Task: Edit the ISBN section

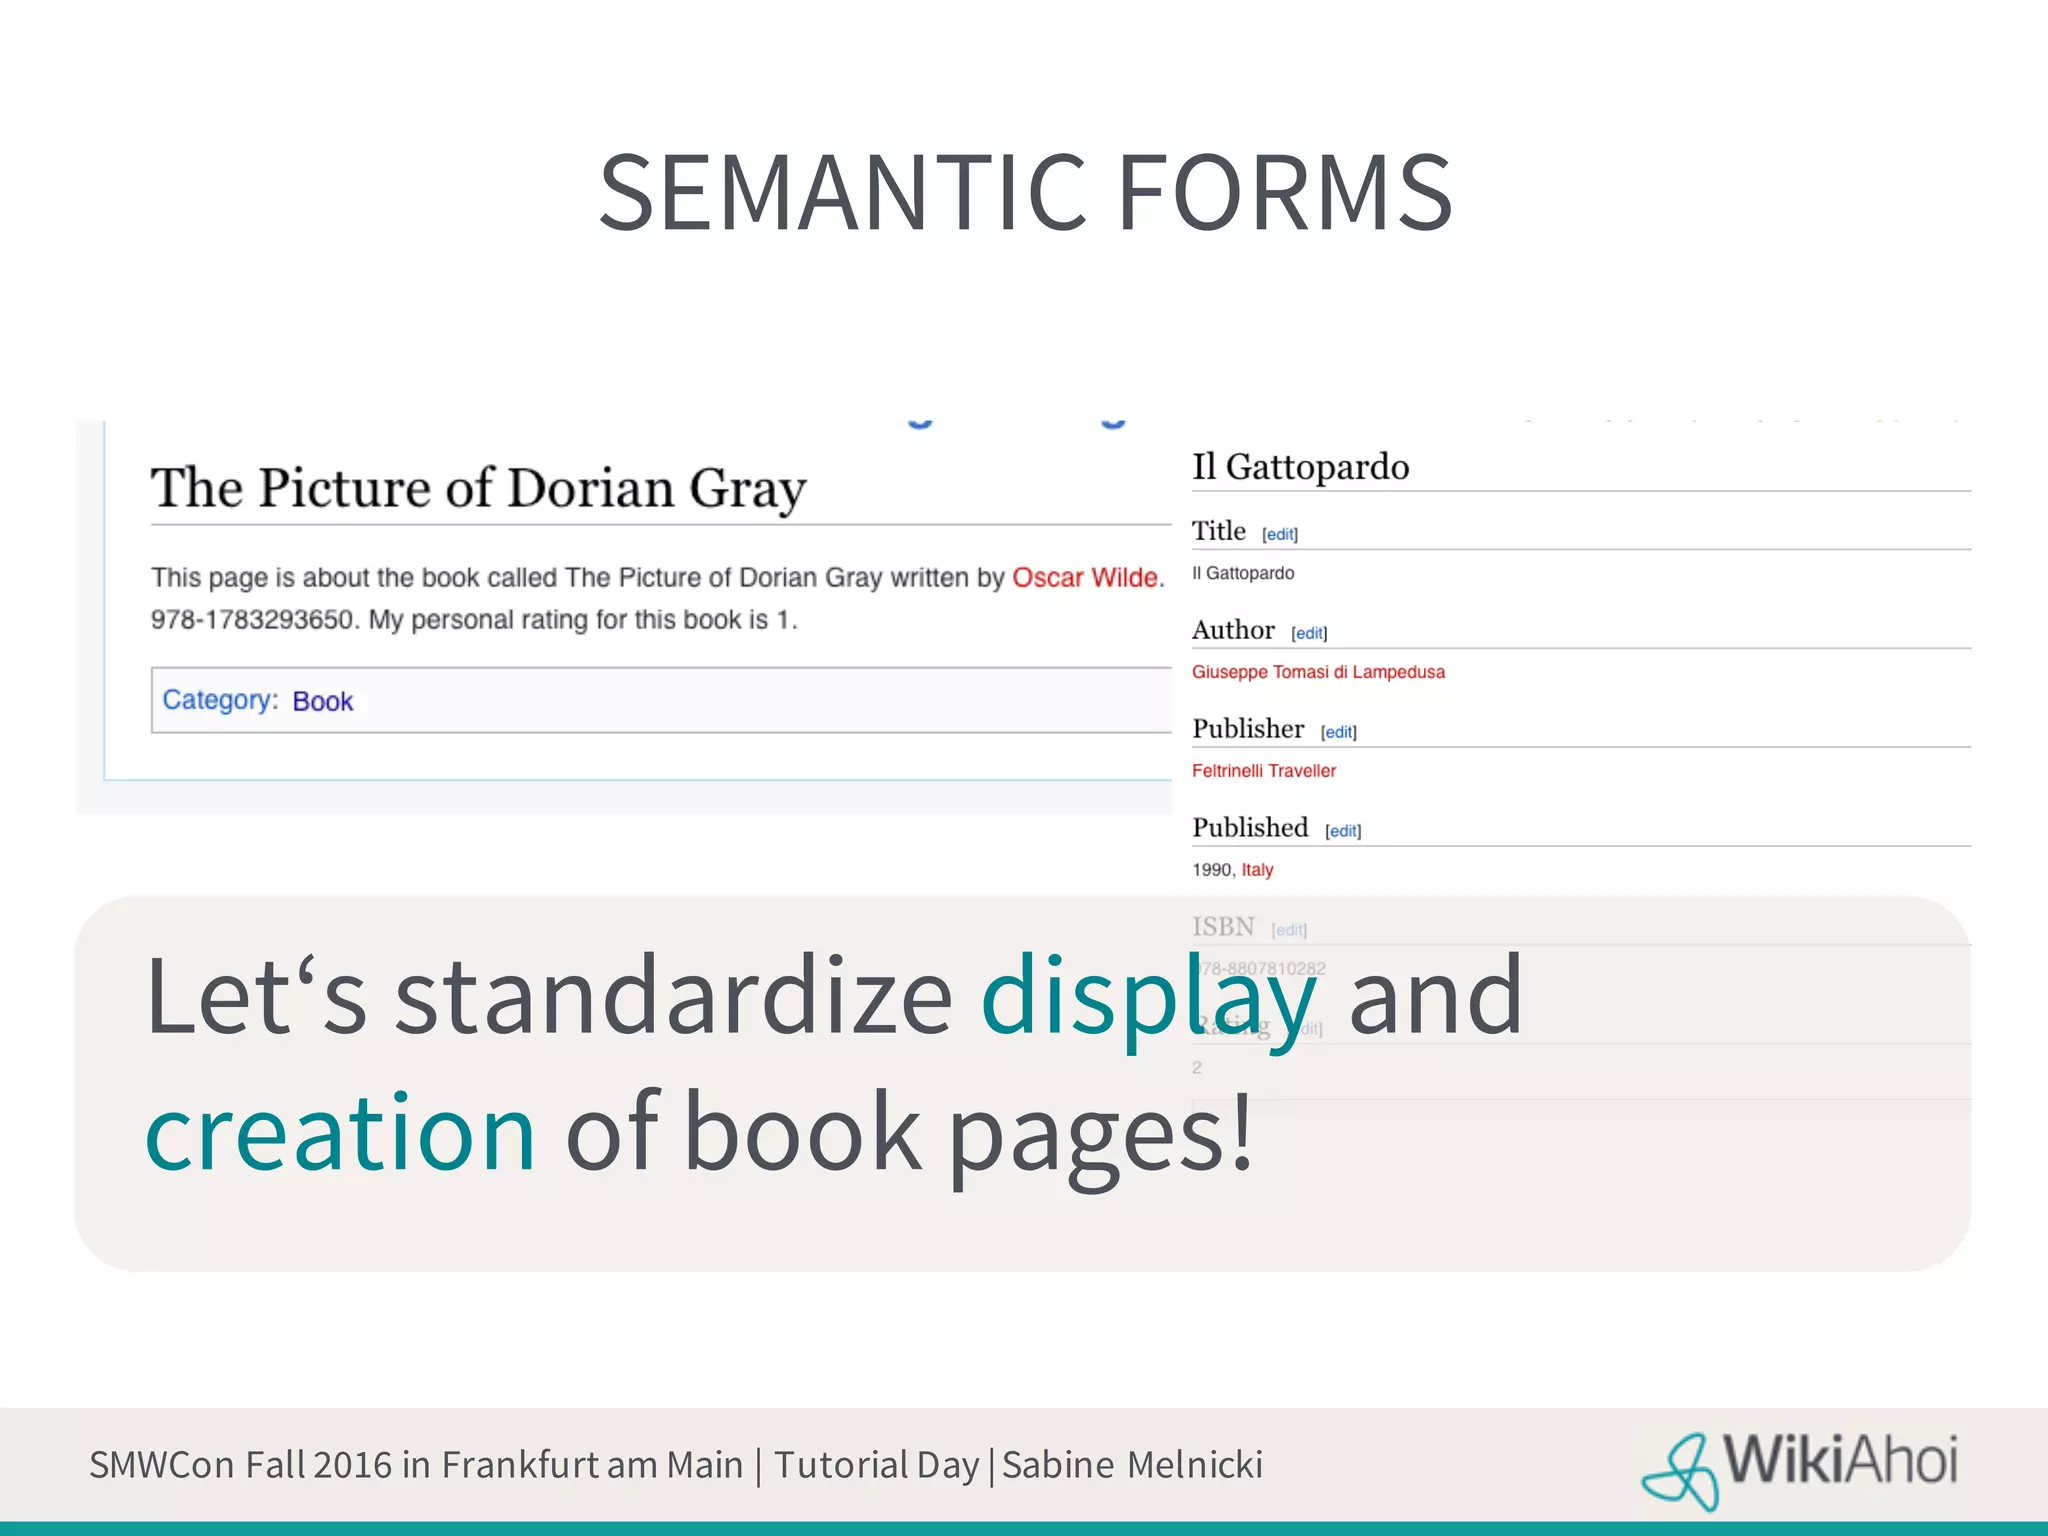Action: click(x=1289, y=930)
